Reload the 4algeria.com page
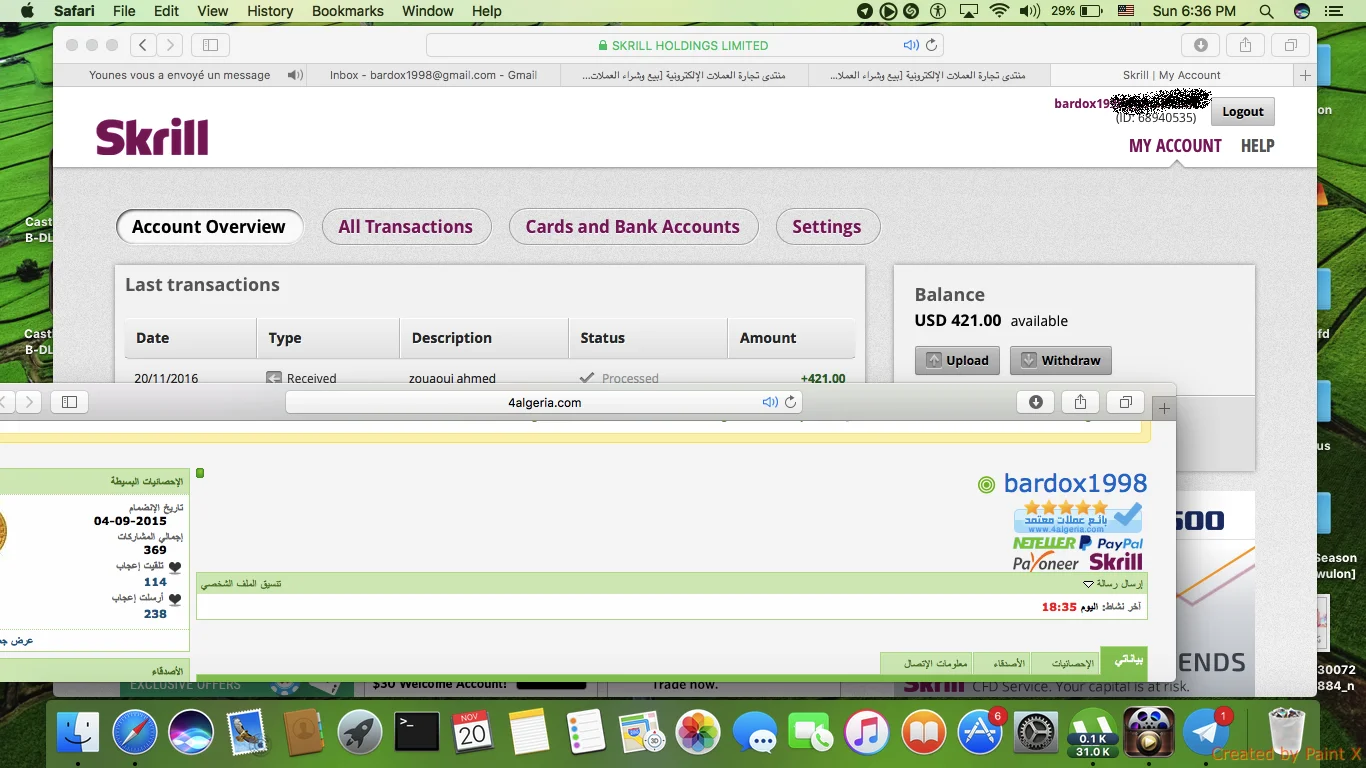 [790, 402]
